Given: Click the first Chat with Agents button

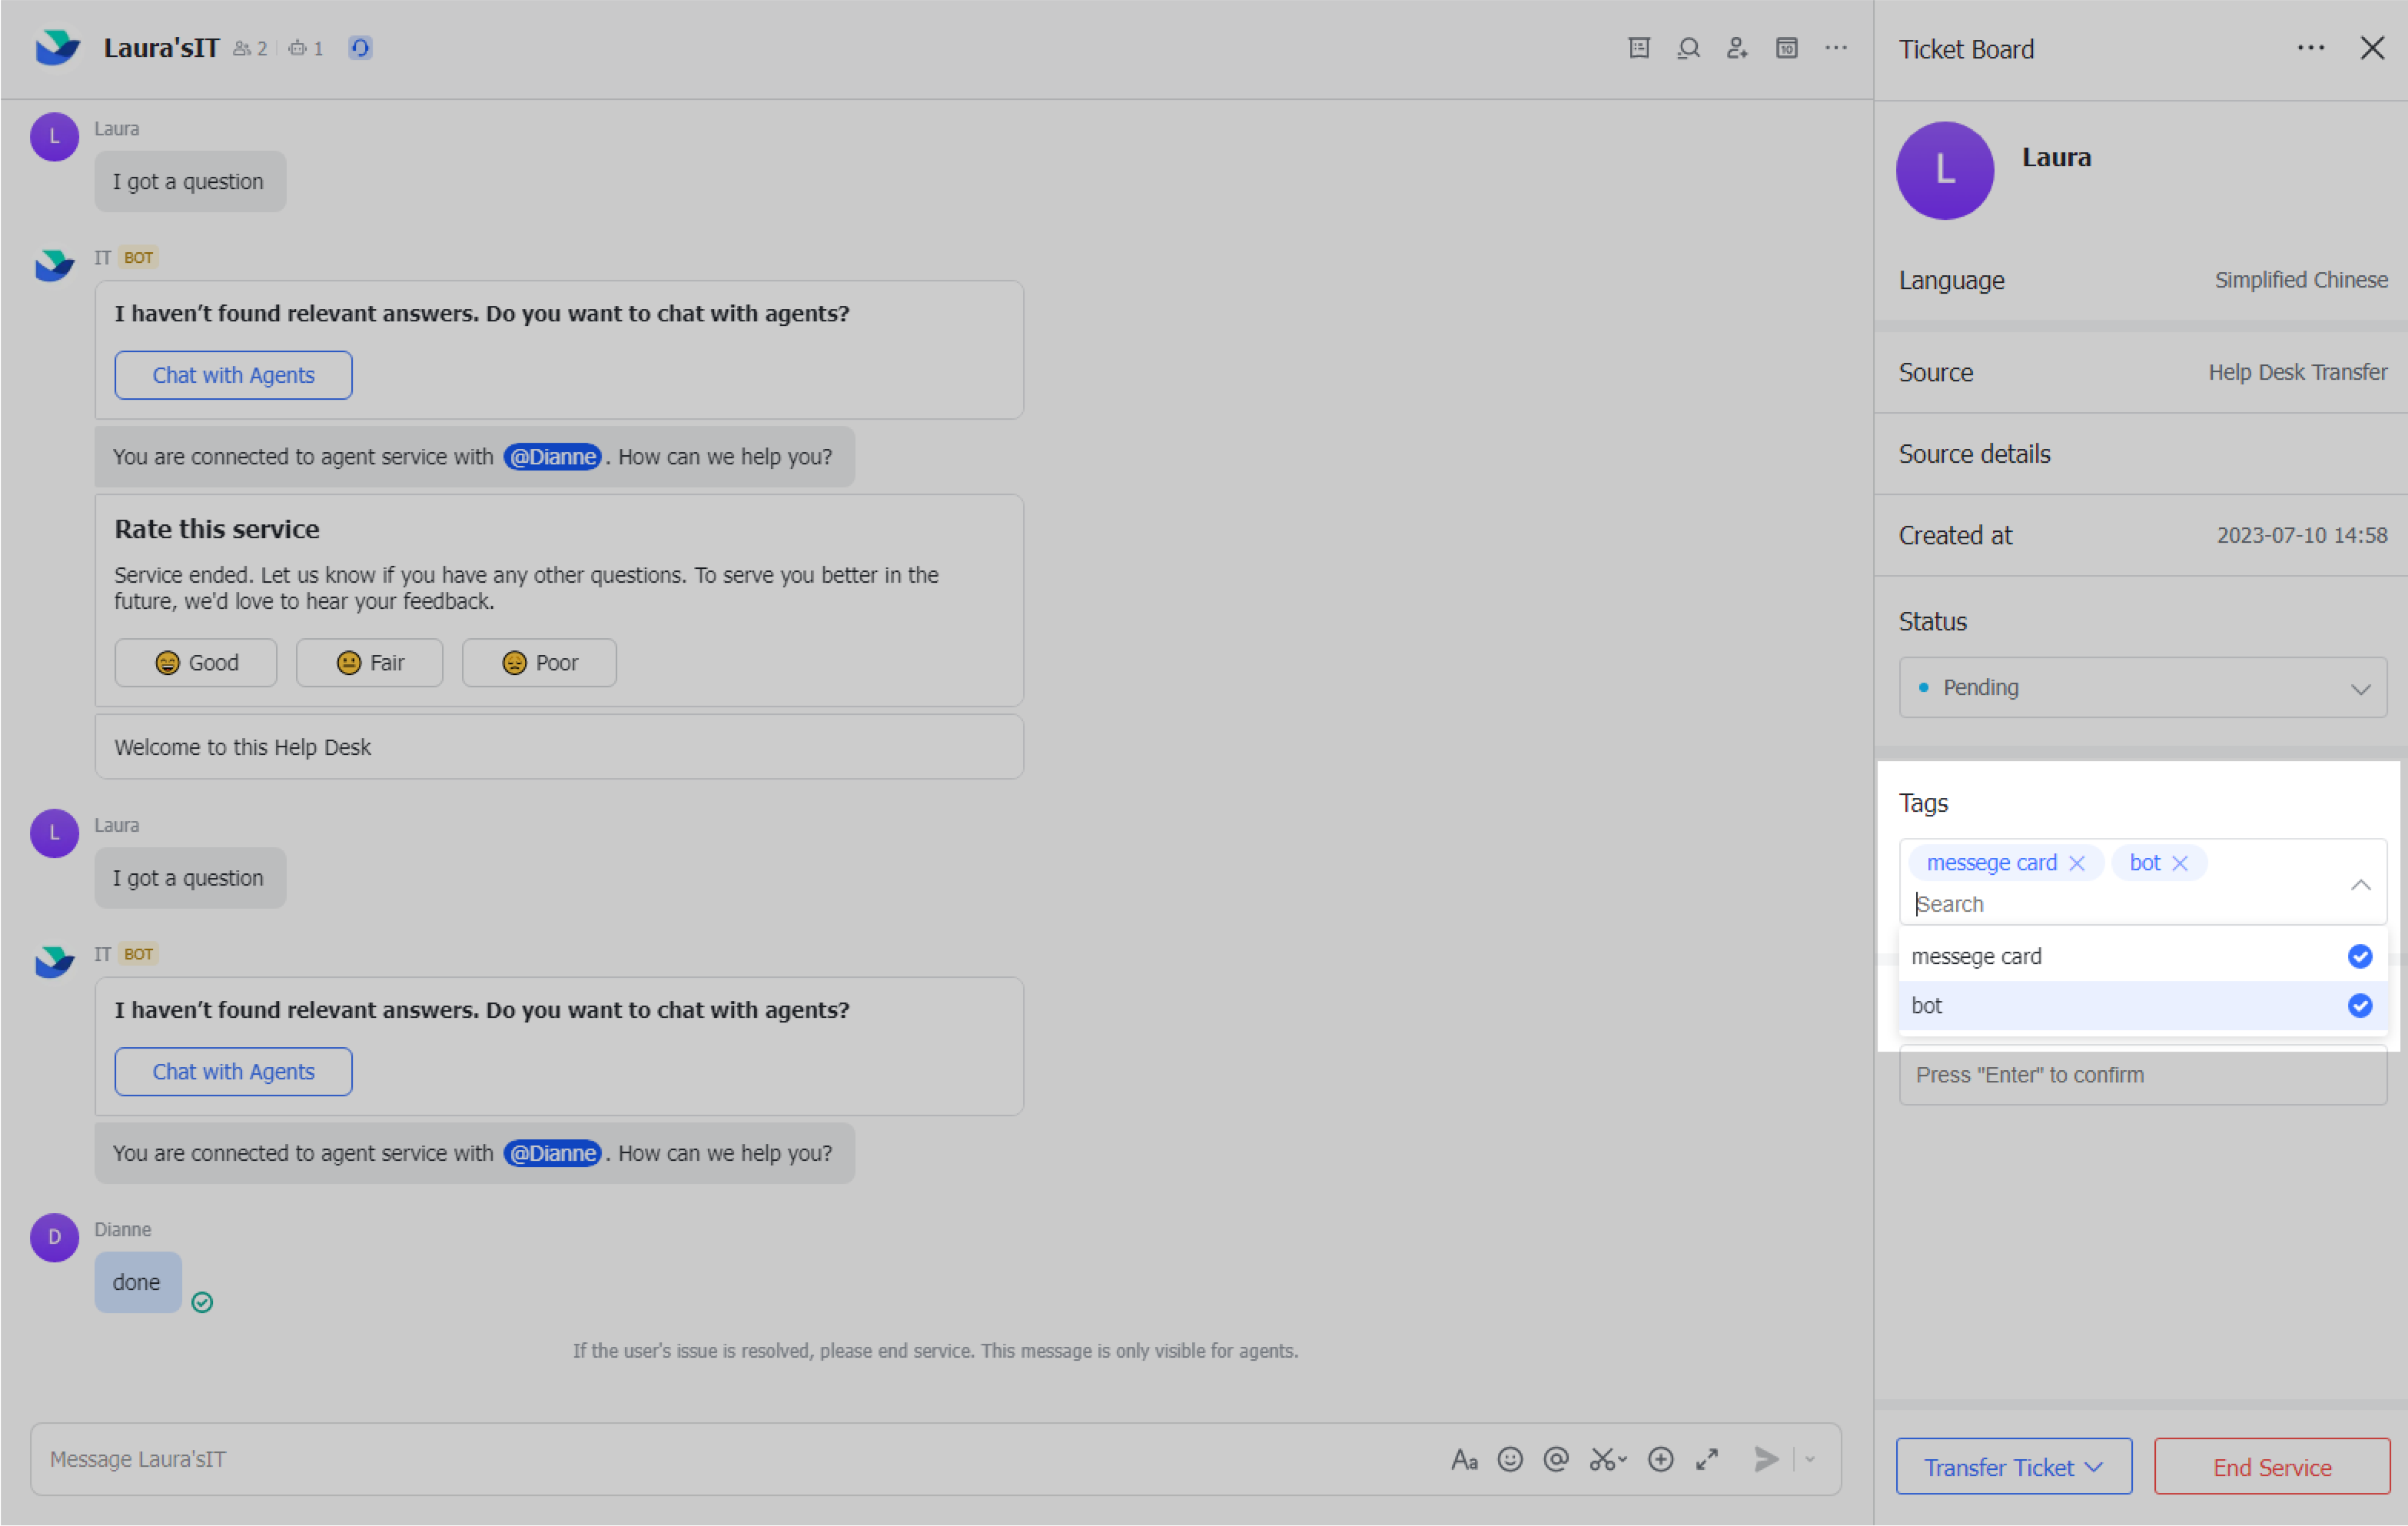Looking at the screenshot, I should tap(233, 375).
